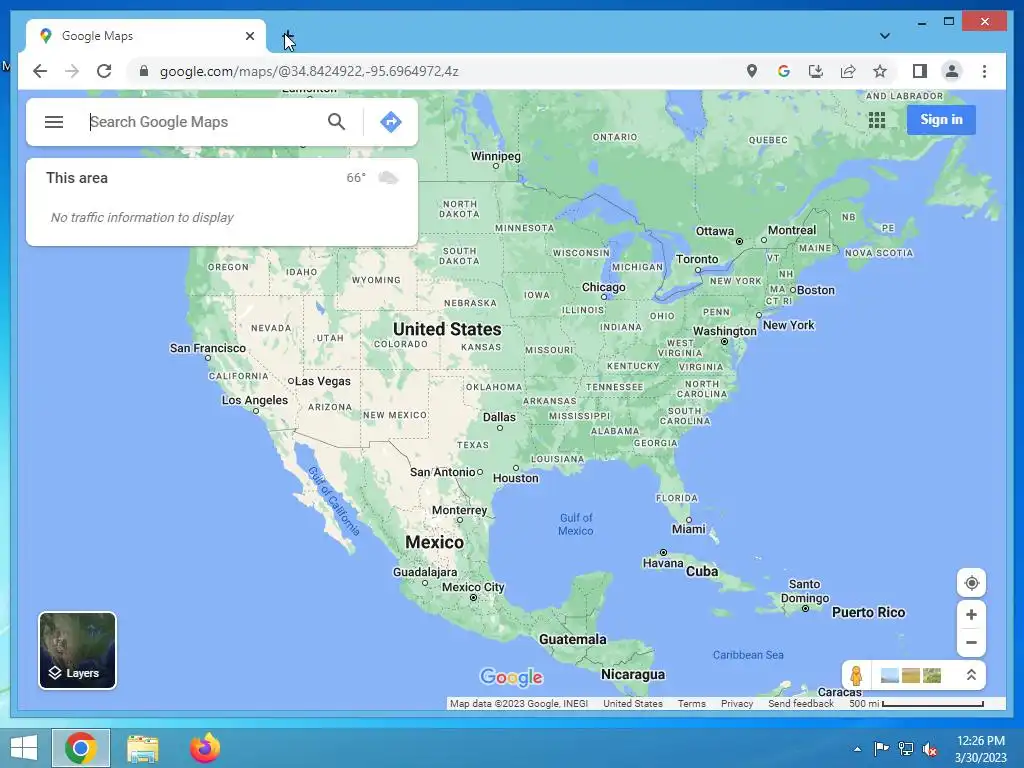Open Directions with the blue arrow icon
The height and width of the screenshot is (768, 1024).
point(391,121)
